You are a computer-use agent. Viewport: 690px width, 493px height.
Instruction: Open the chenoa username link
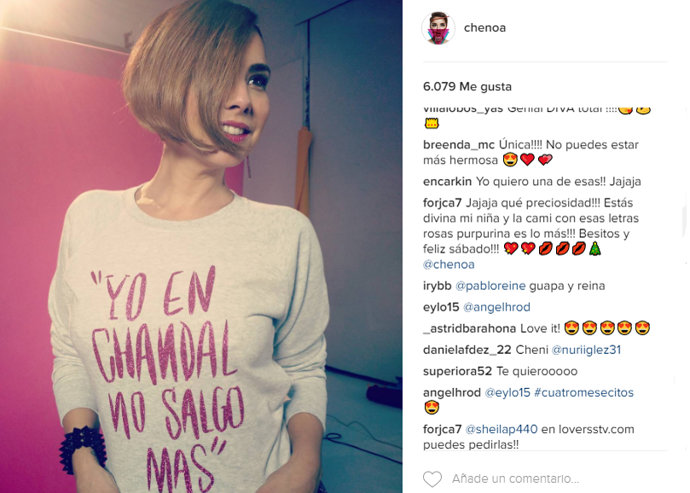pyautogui.click(x=484, y=28)
